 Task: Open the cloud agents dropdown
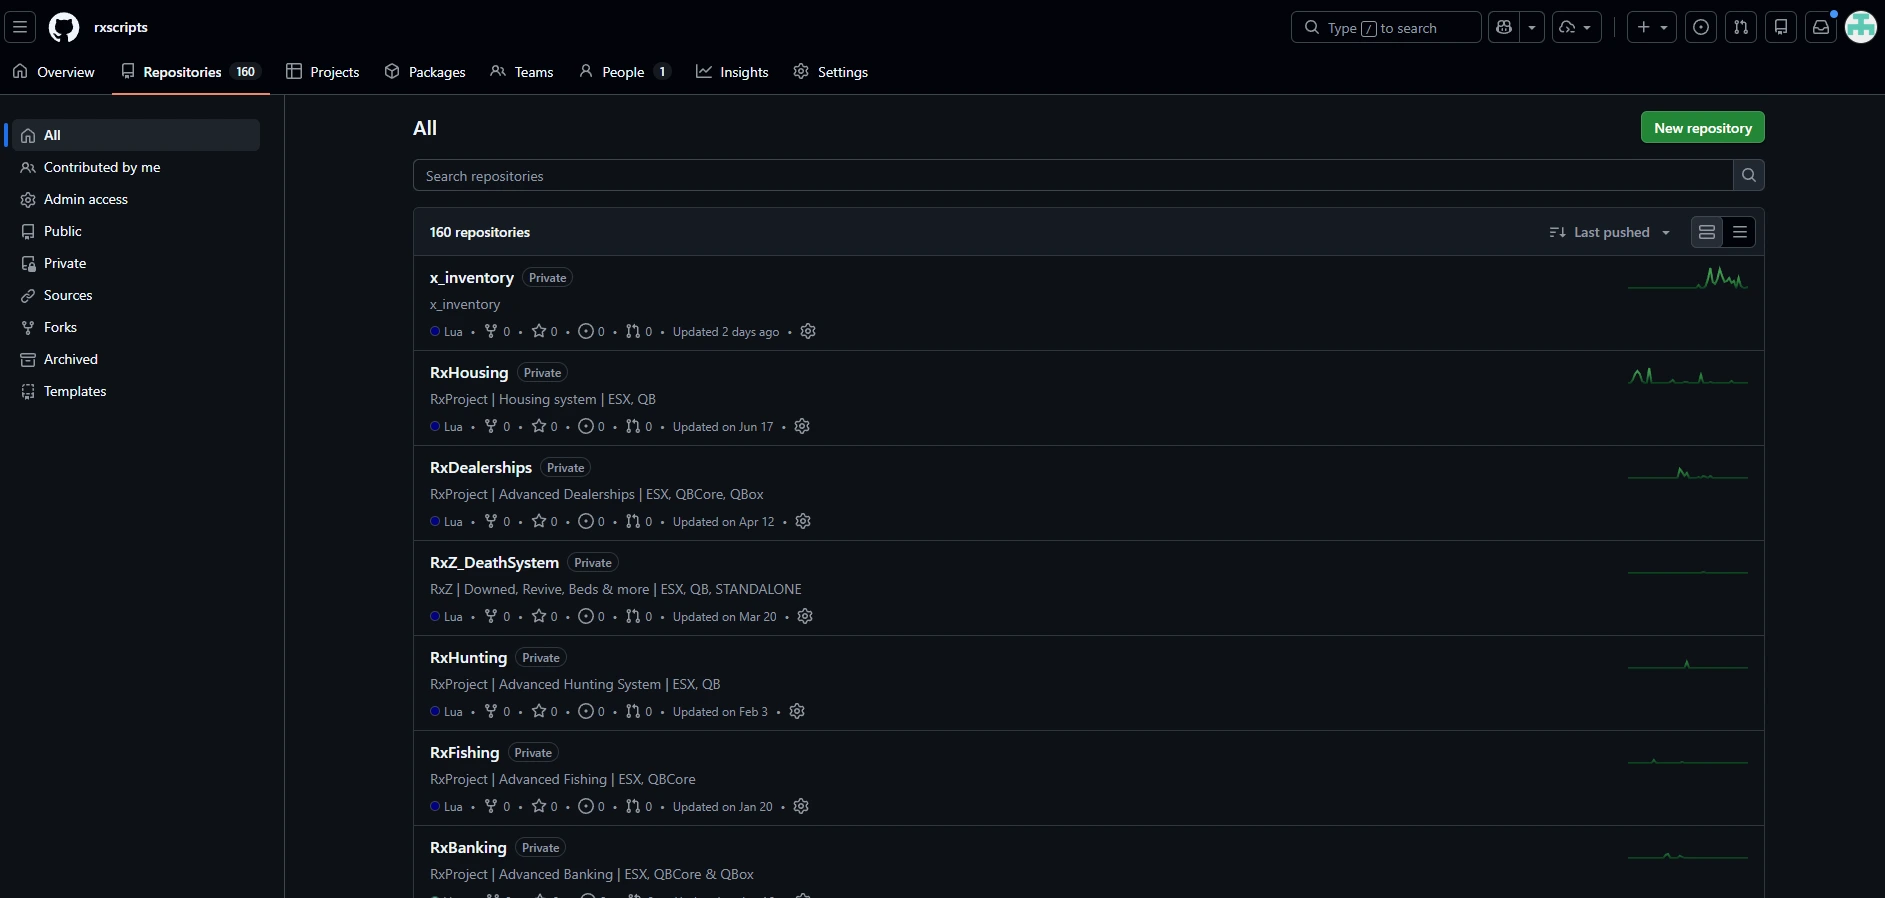point(1577,27)
